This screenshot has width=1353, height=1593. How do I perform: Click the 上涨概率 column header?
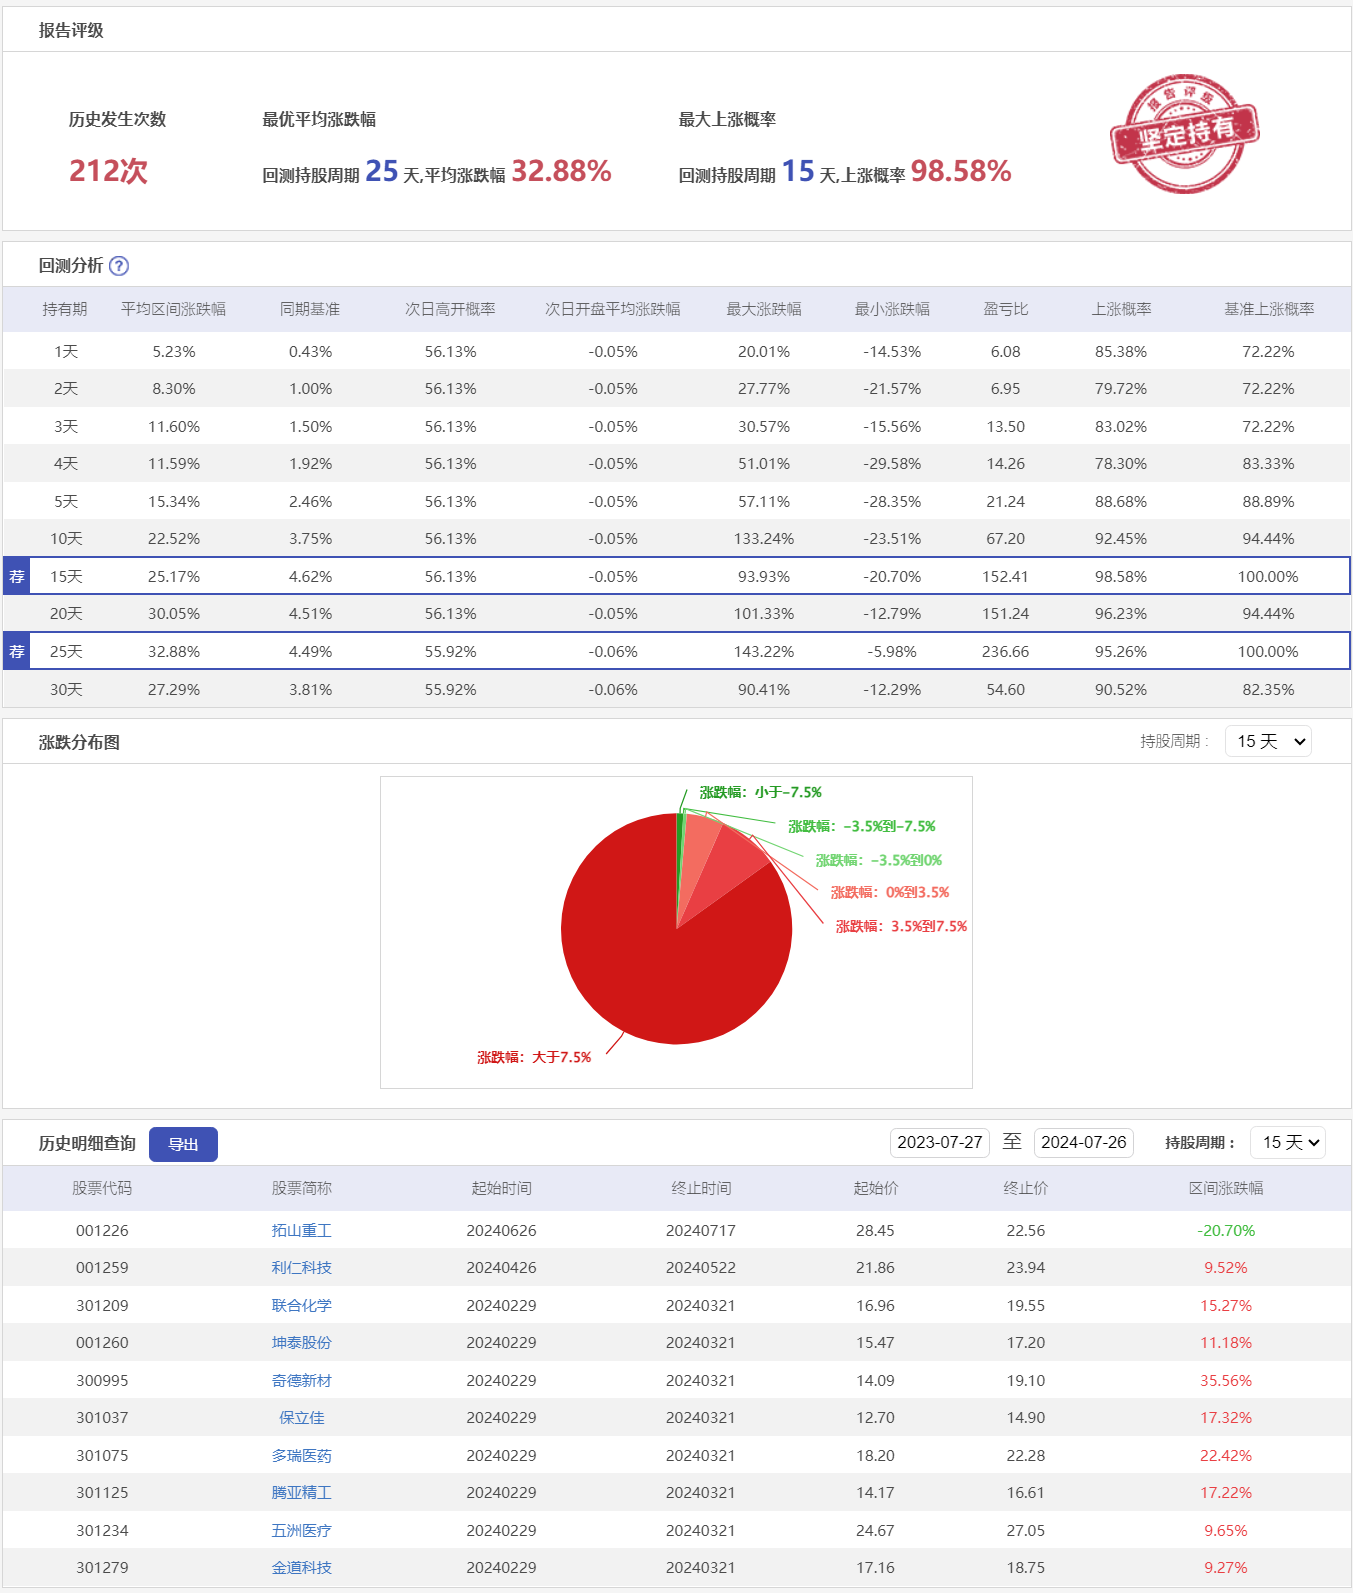click(1121, 310)
